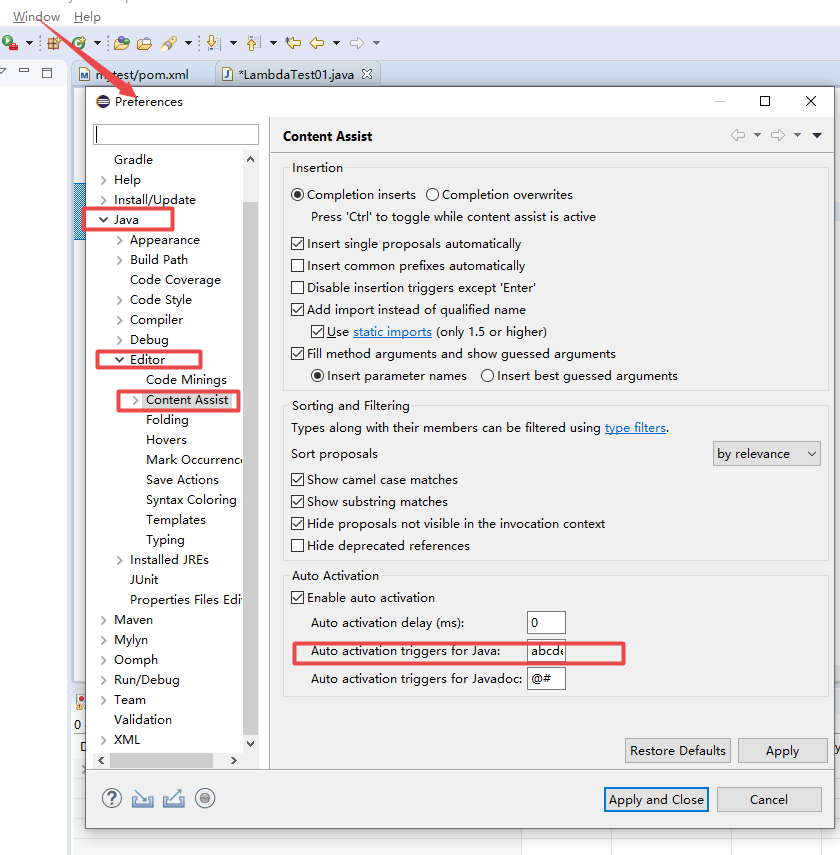Maximize the Preferences dialog

(765, 101)
